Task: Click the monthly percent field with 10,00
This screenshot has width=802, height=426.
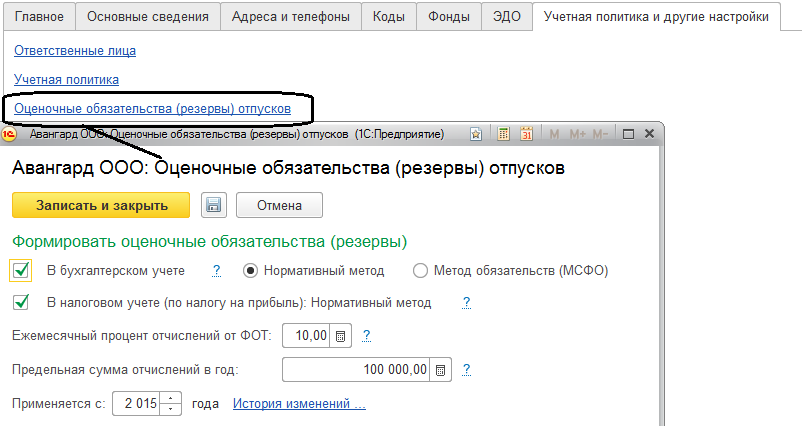Action: coord(306,335)
